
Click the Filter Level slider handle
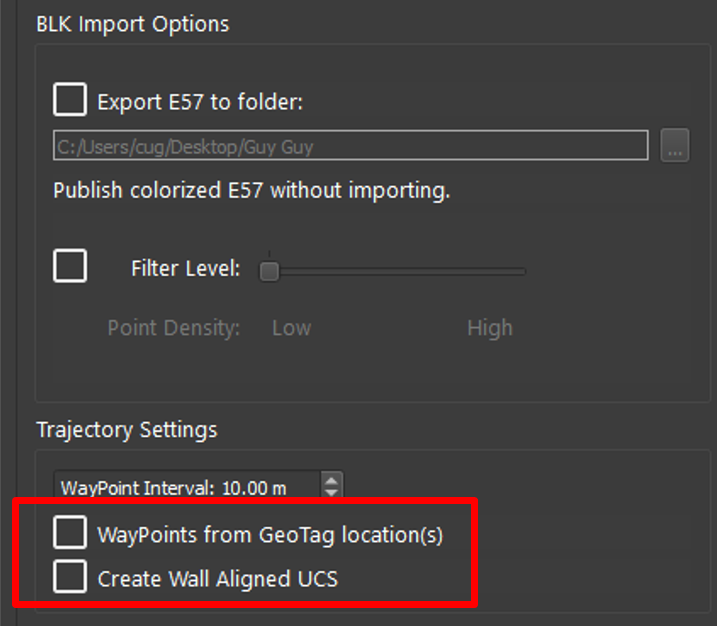pyautogui.click(x=269, y=270)
